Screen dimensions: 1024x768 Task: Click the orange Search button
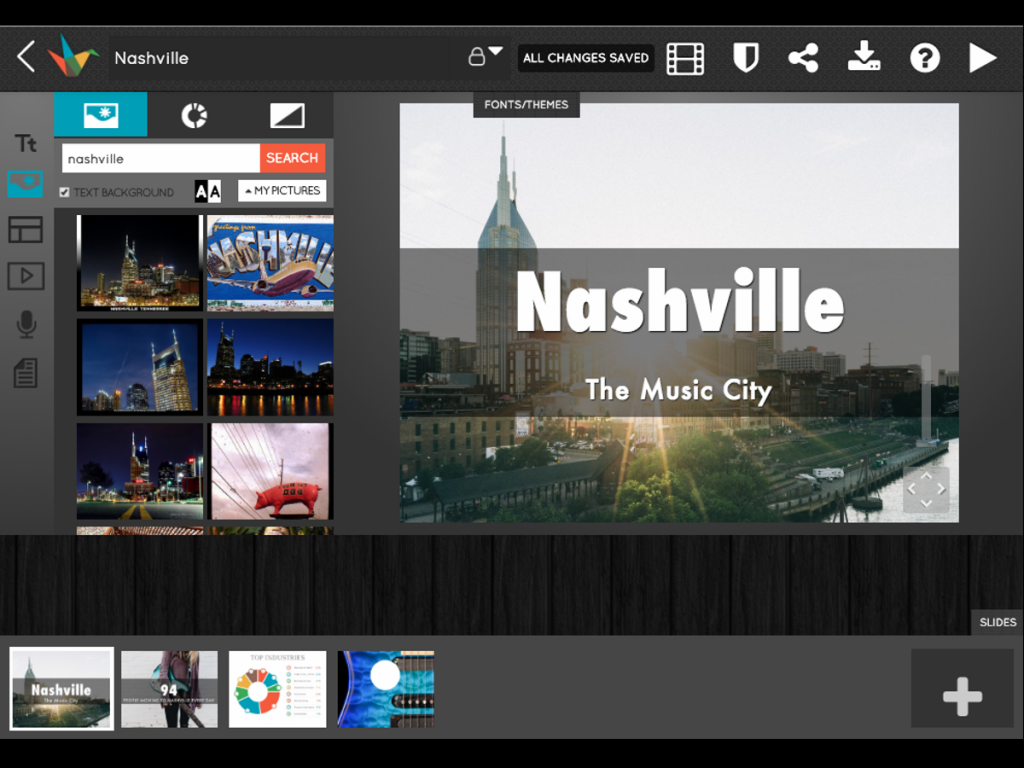(292, 158)
